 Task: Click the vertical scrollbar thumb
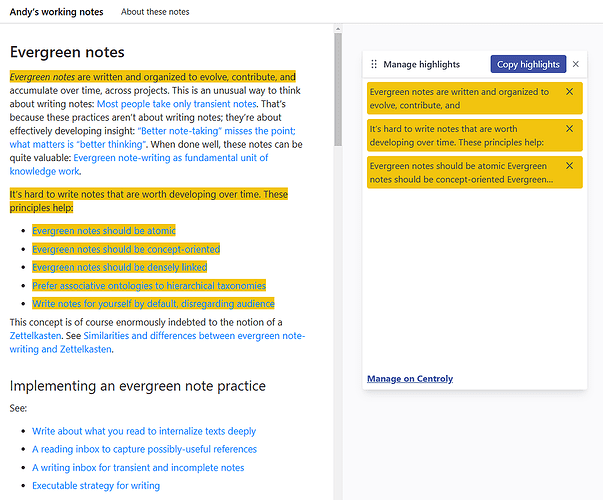(x=338, y=89)
